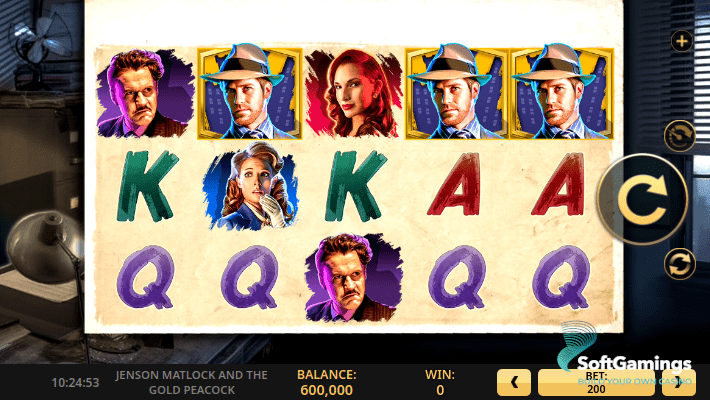Open the plus menu icon
The height and width of the screenshot is (400, 710).
coord(681,41)
